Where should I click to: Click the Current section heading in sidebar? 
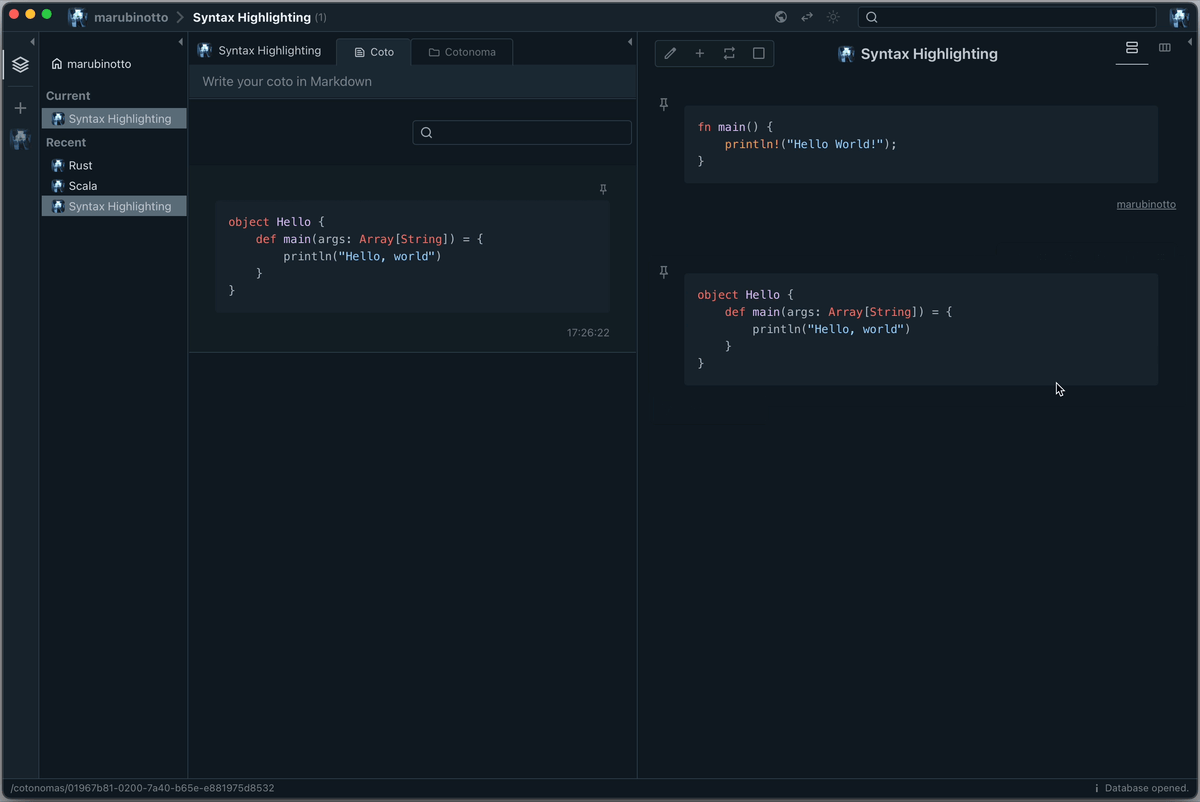68,96
